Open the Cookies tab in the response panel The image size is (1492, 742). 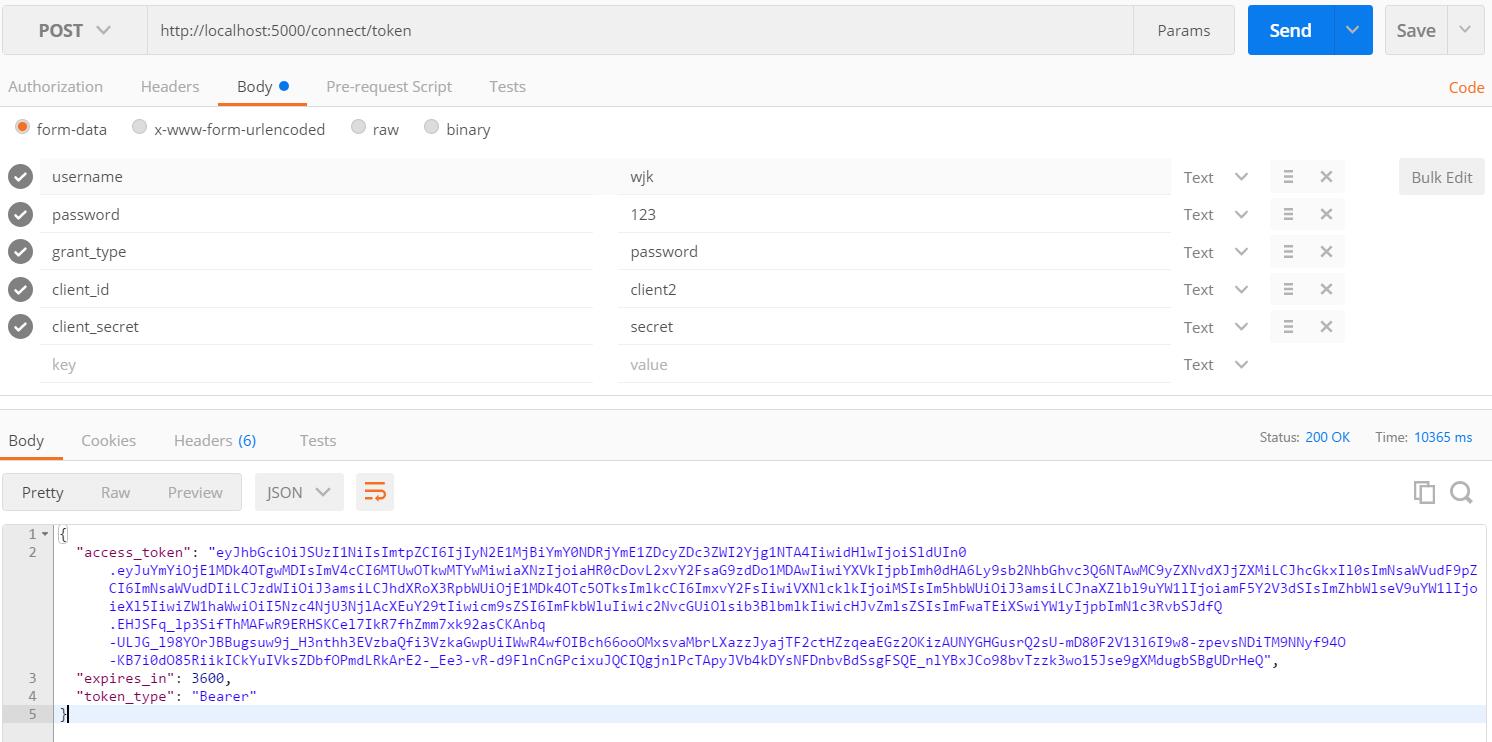(108, 440)
